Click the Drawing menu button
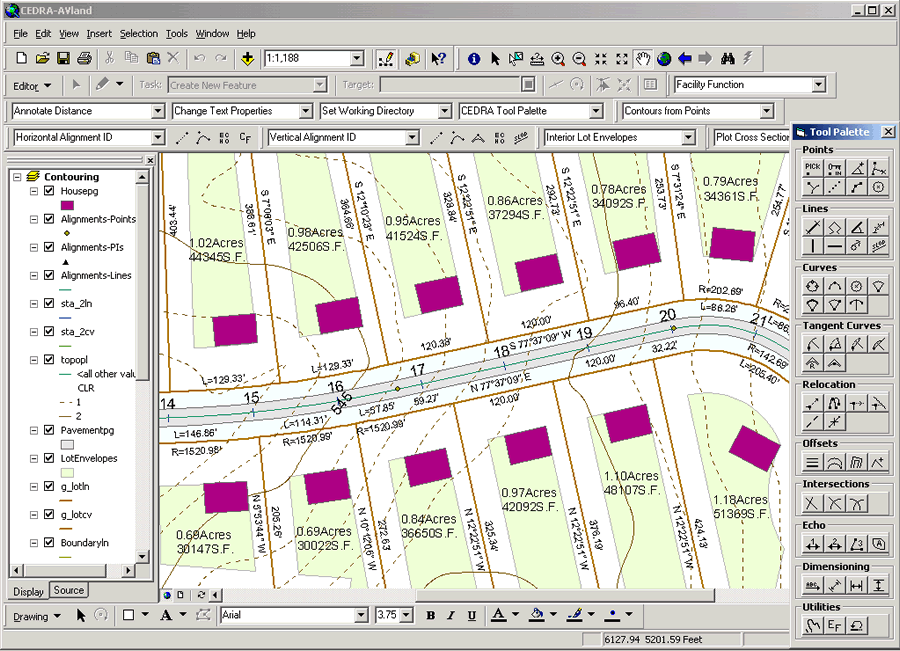Viewport: 900px width, 651px height. click(x=31, y=616)
